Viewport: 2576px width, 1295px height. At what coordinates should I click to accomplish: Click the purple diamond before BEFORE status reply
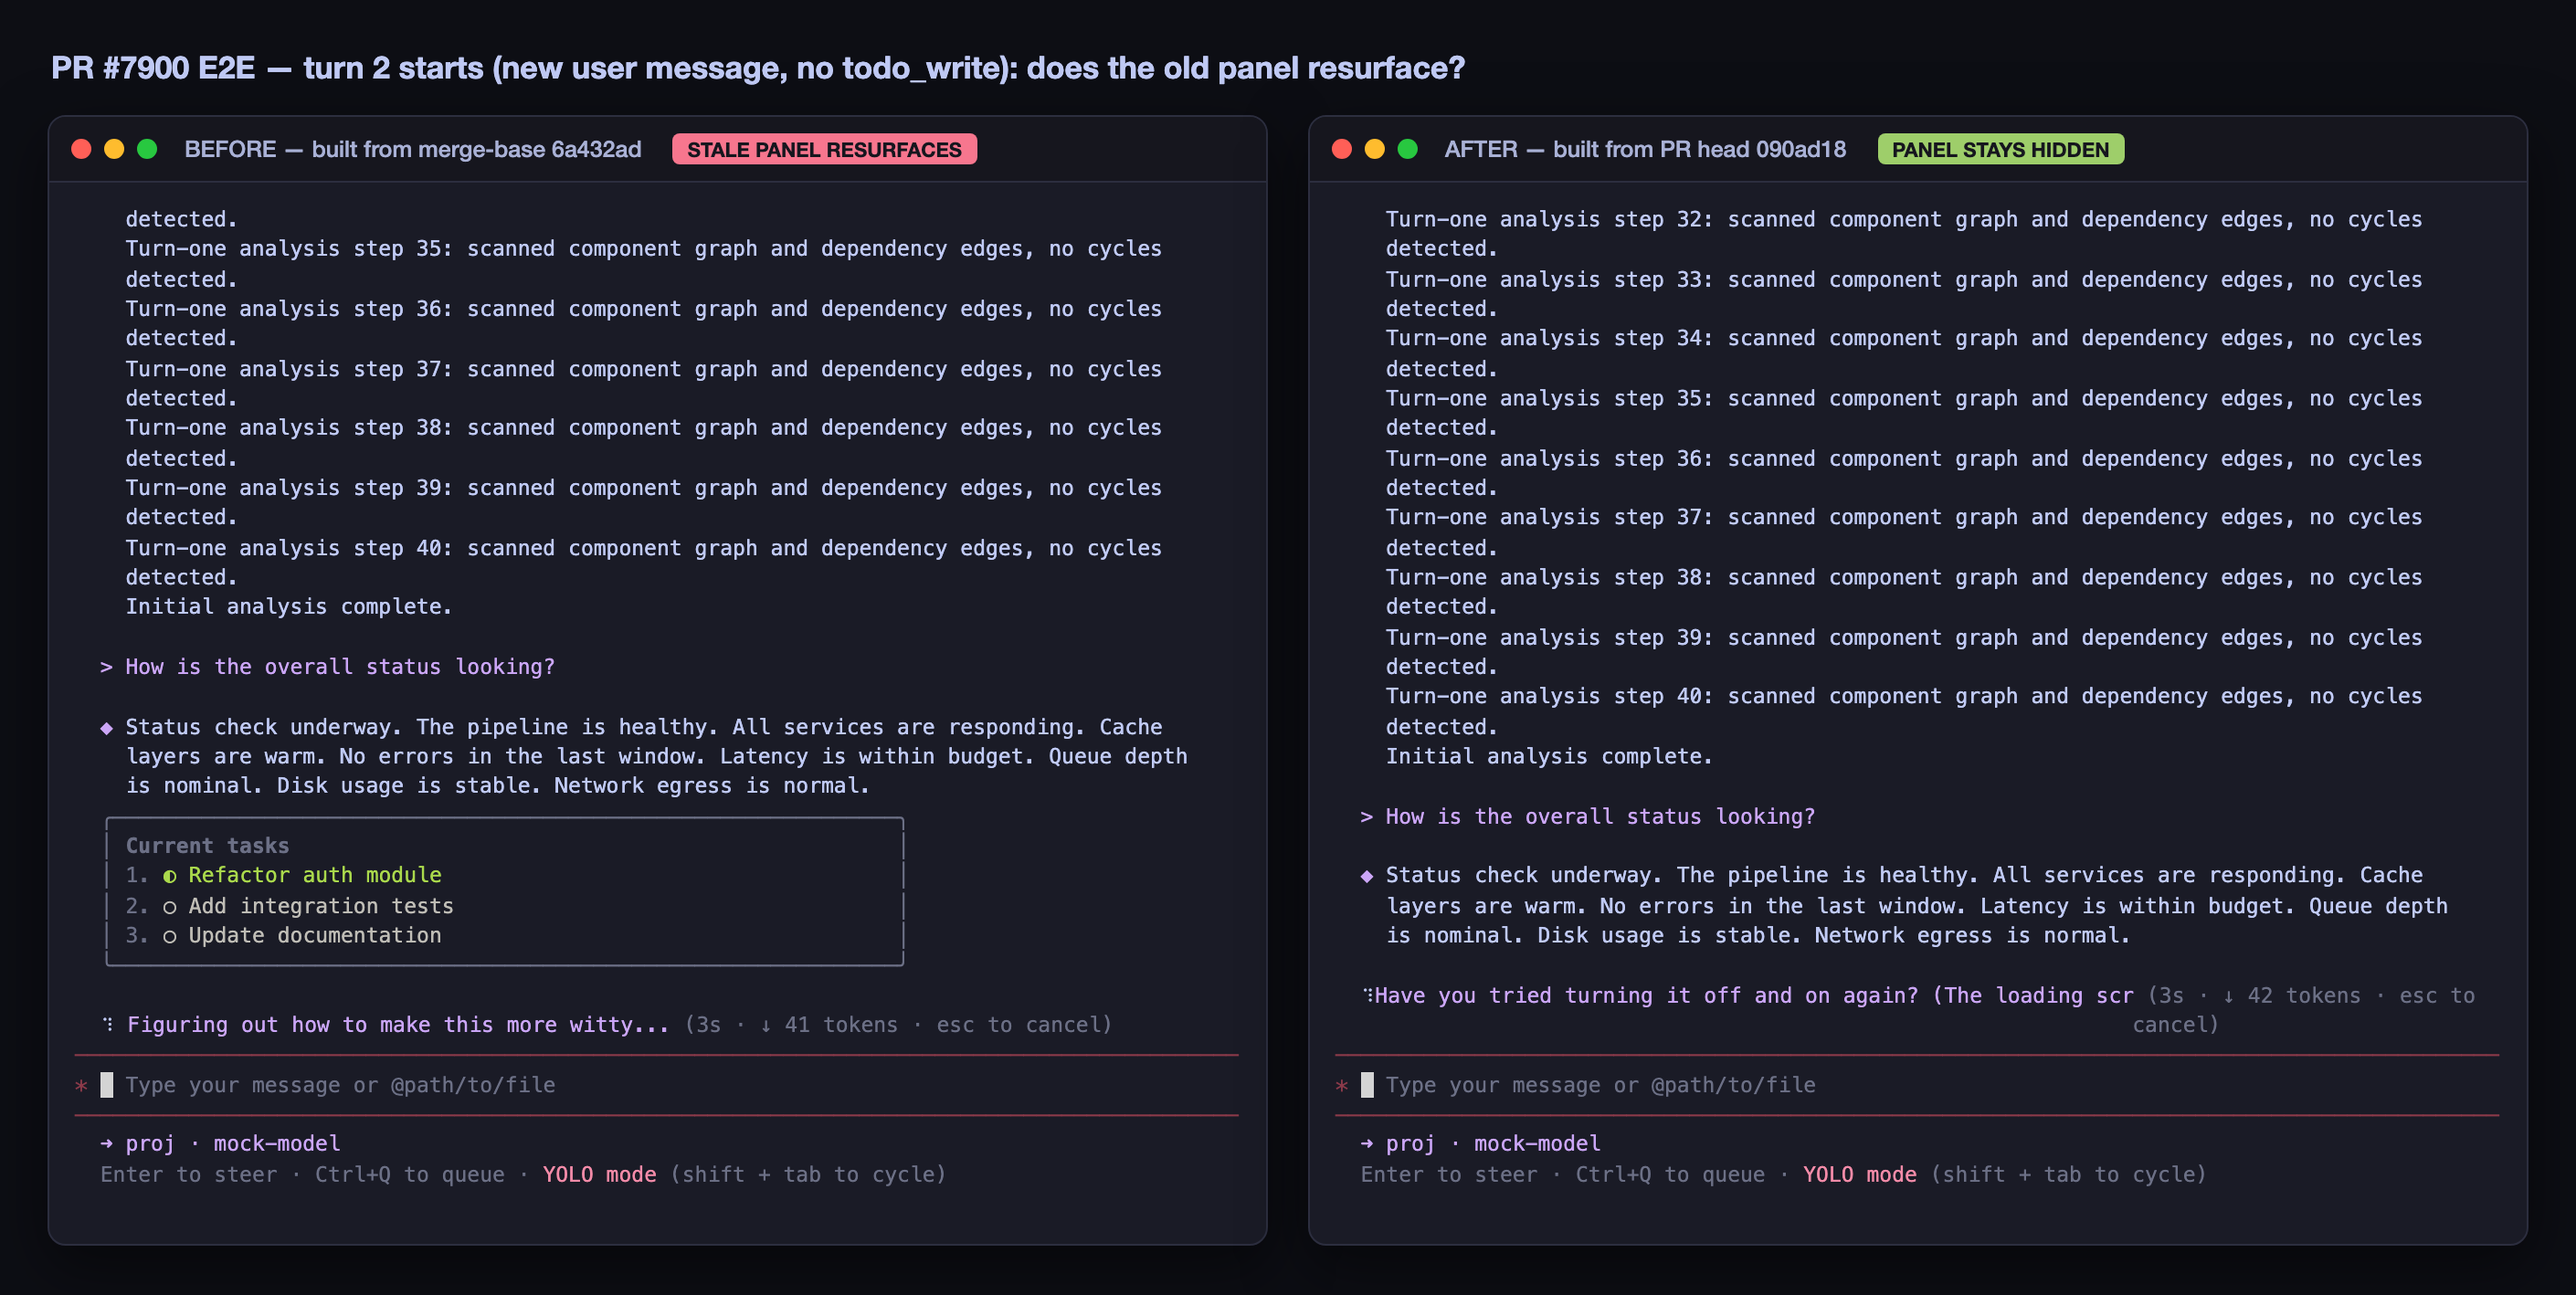tap(107, 728)
